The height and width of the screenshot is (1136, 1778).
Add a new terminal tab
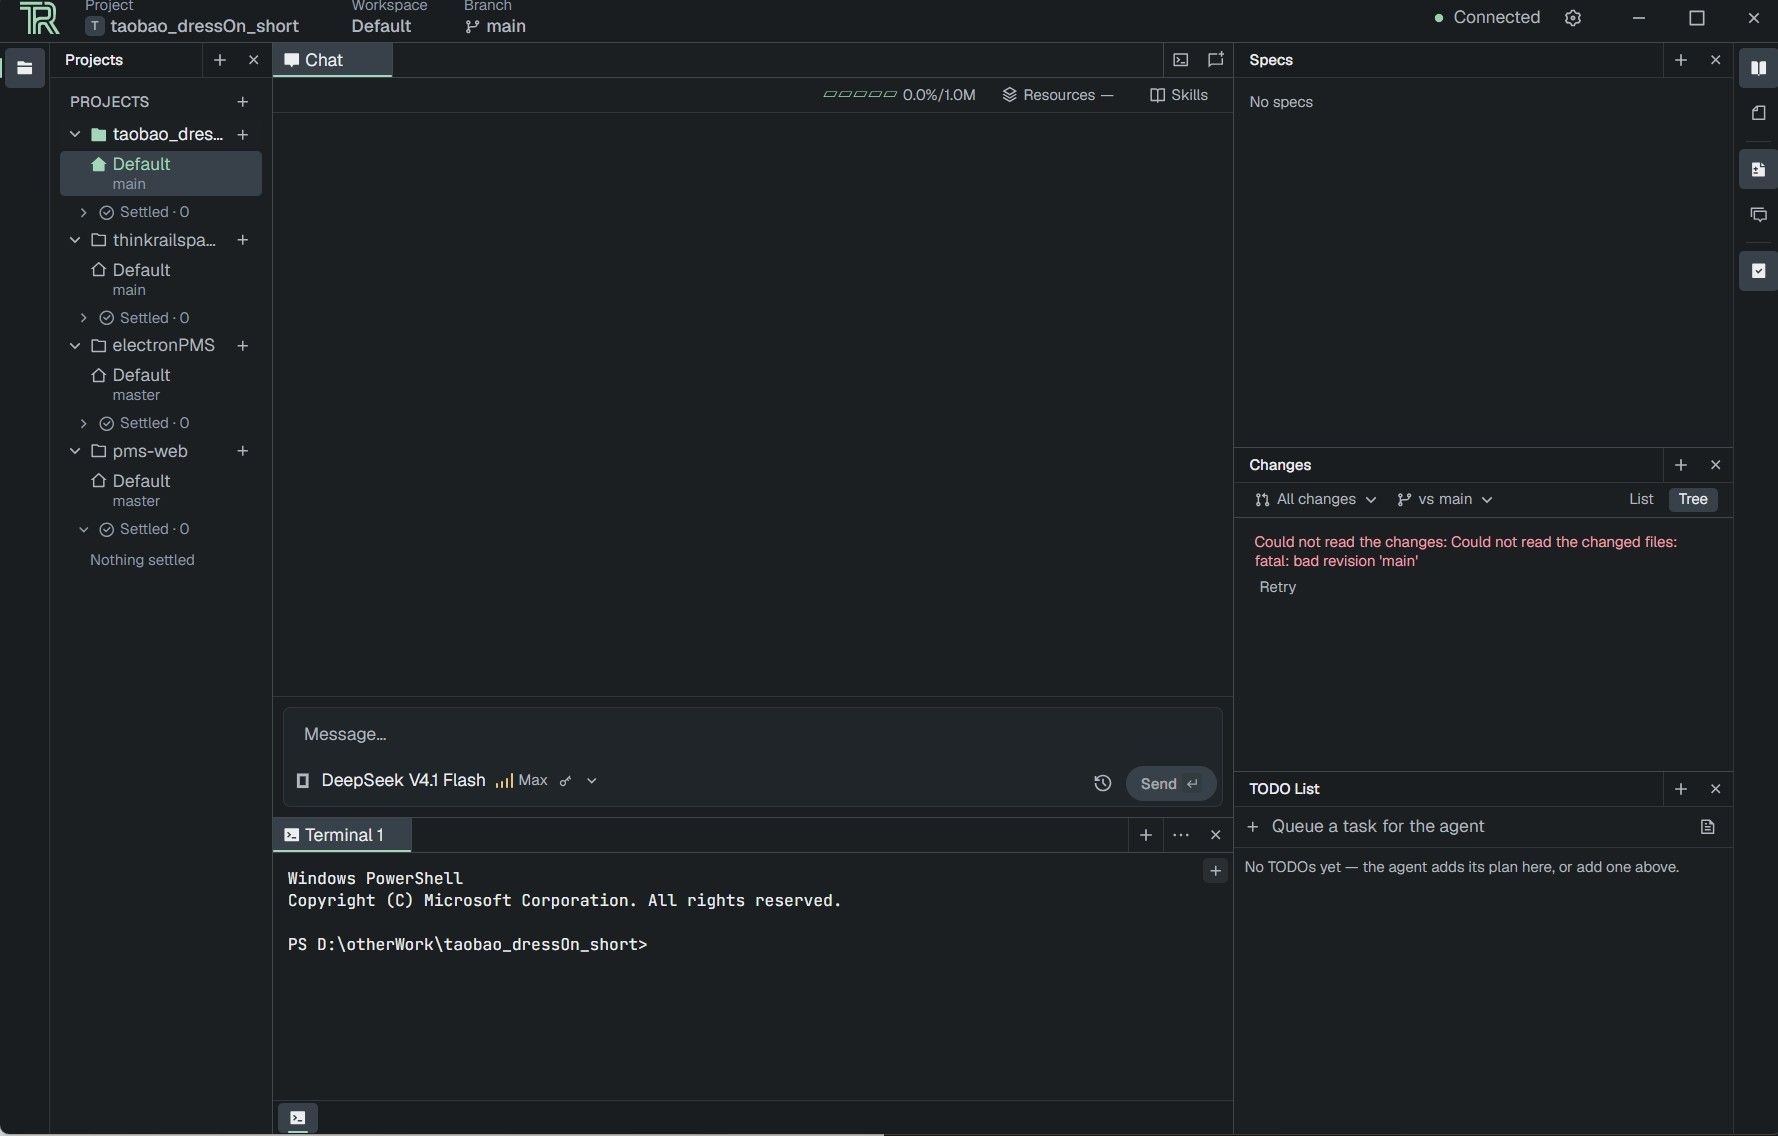click(1146, 835)
